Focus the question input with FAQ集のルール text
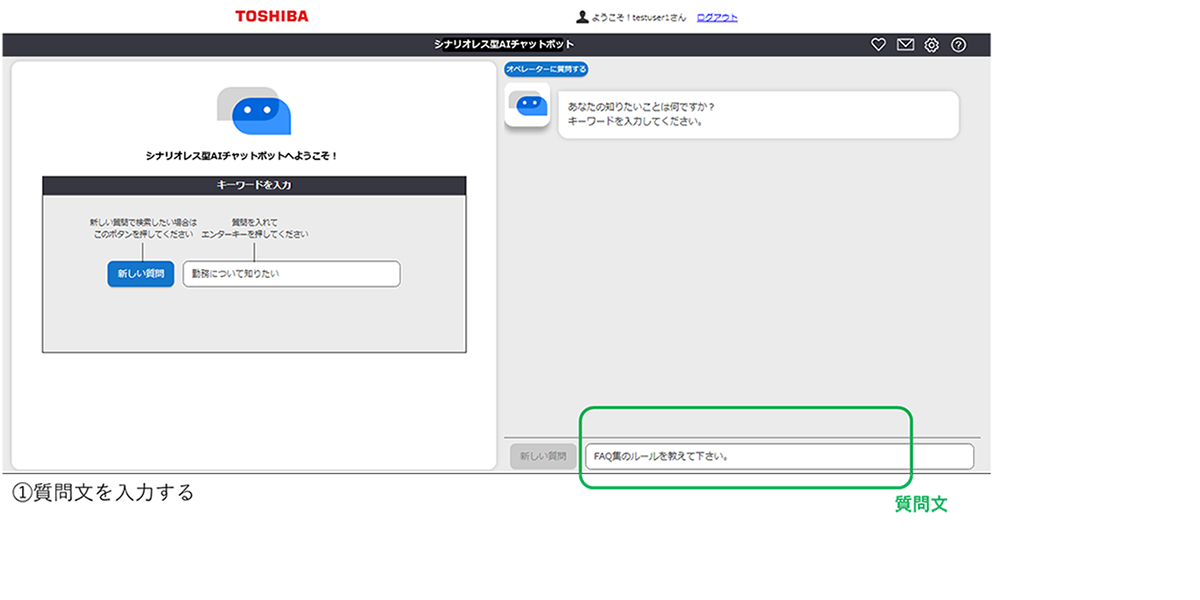 [779, 456]
